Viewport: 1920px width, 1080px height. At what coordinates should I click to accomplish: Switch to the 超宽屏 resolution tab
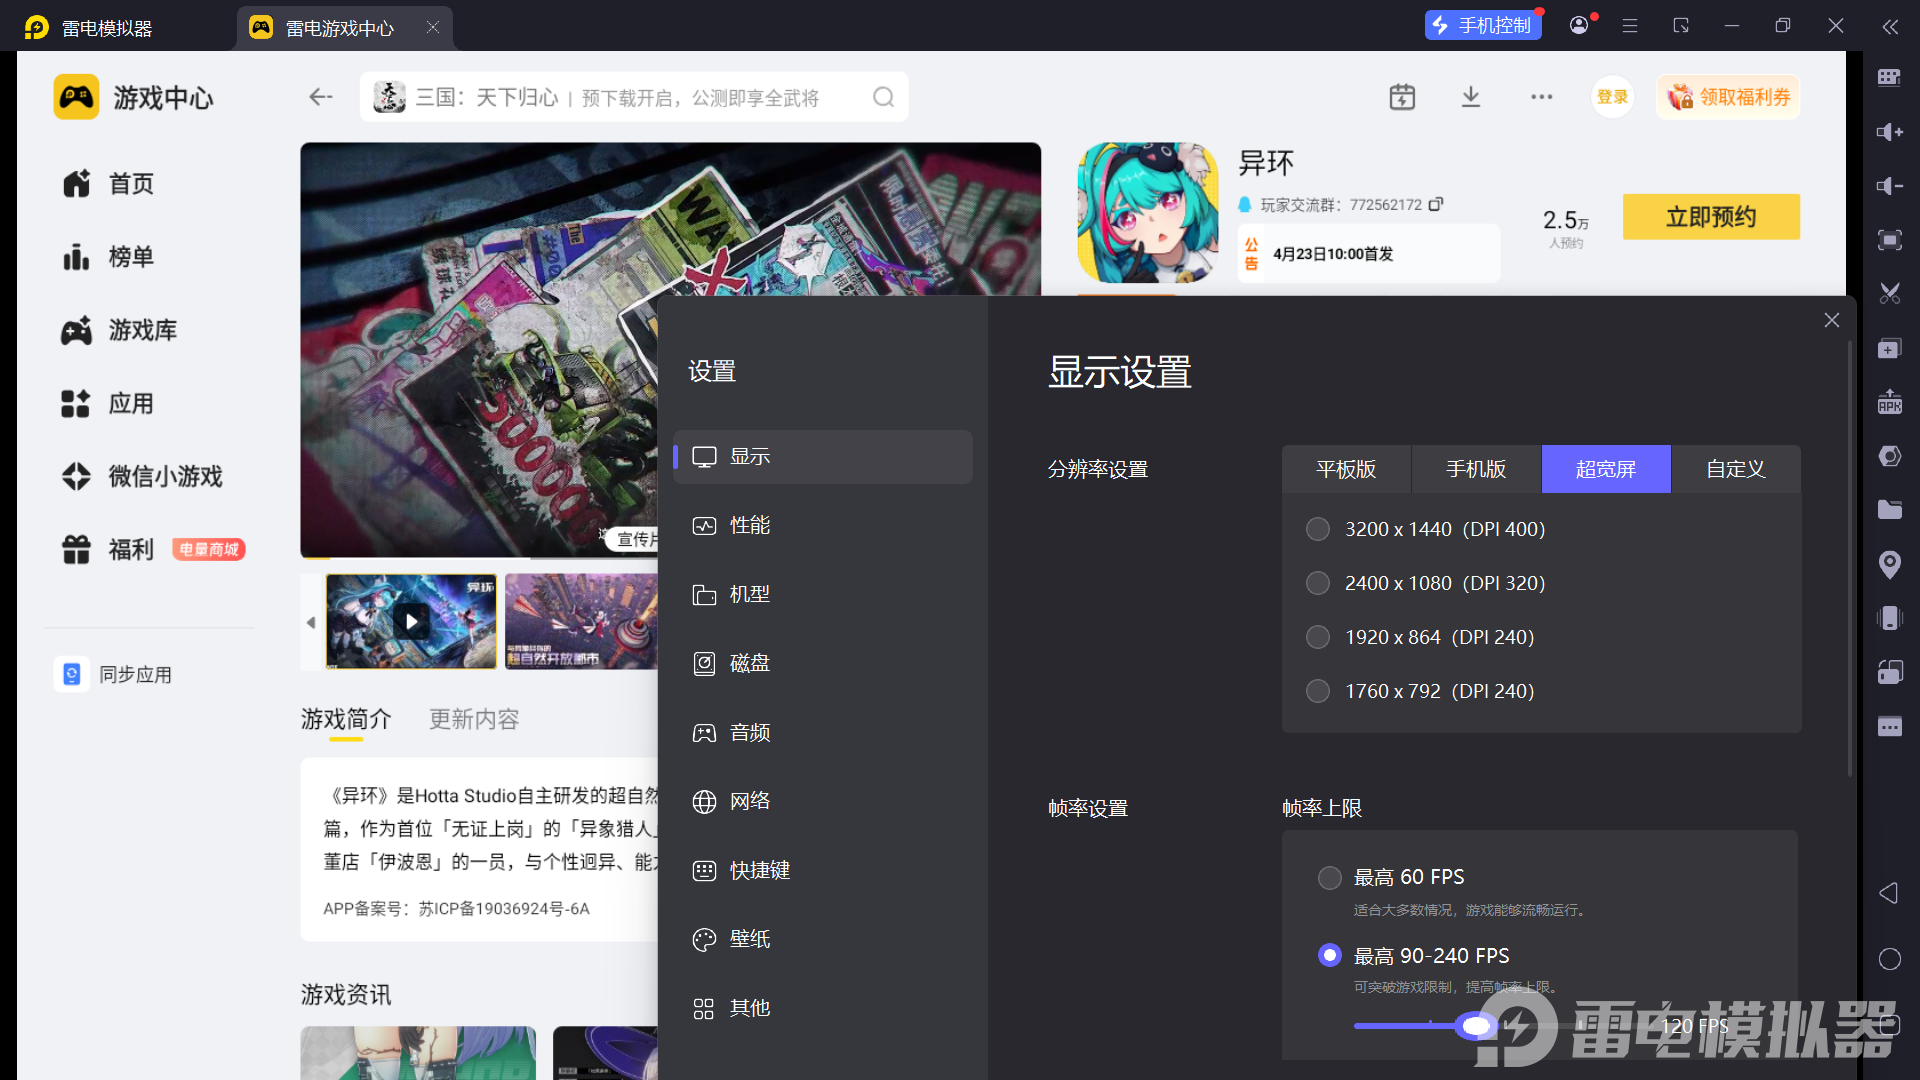[x=1606, y=469]
